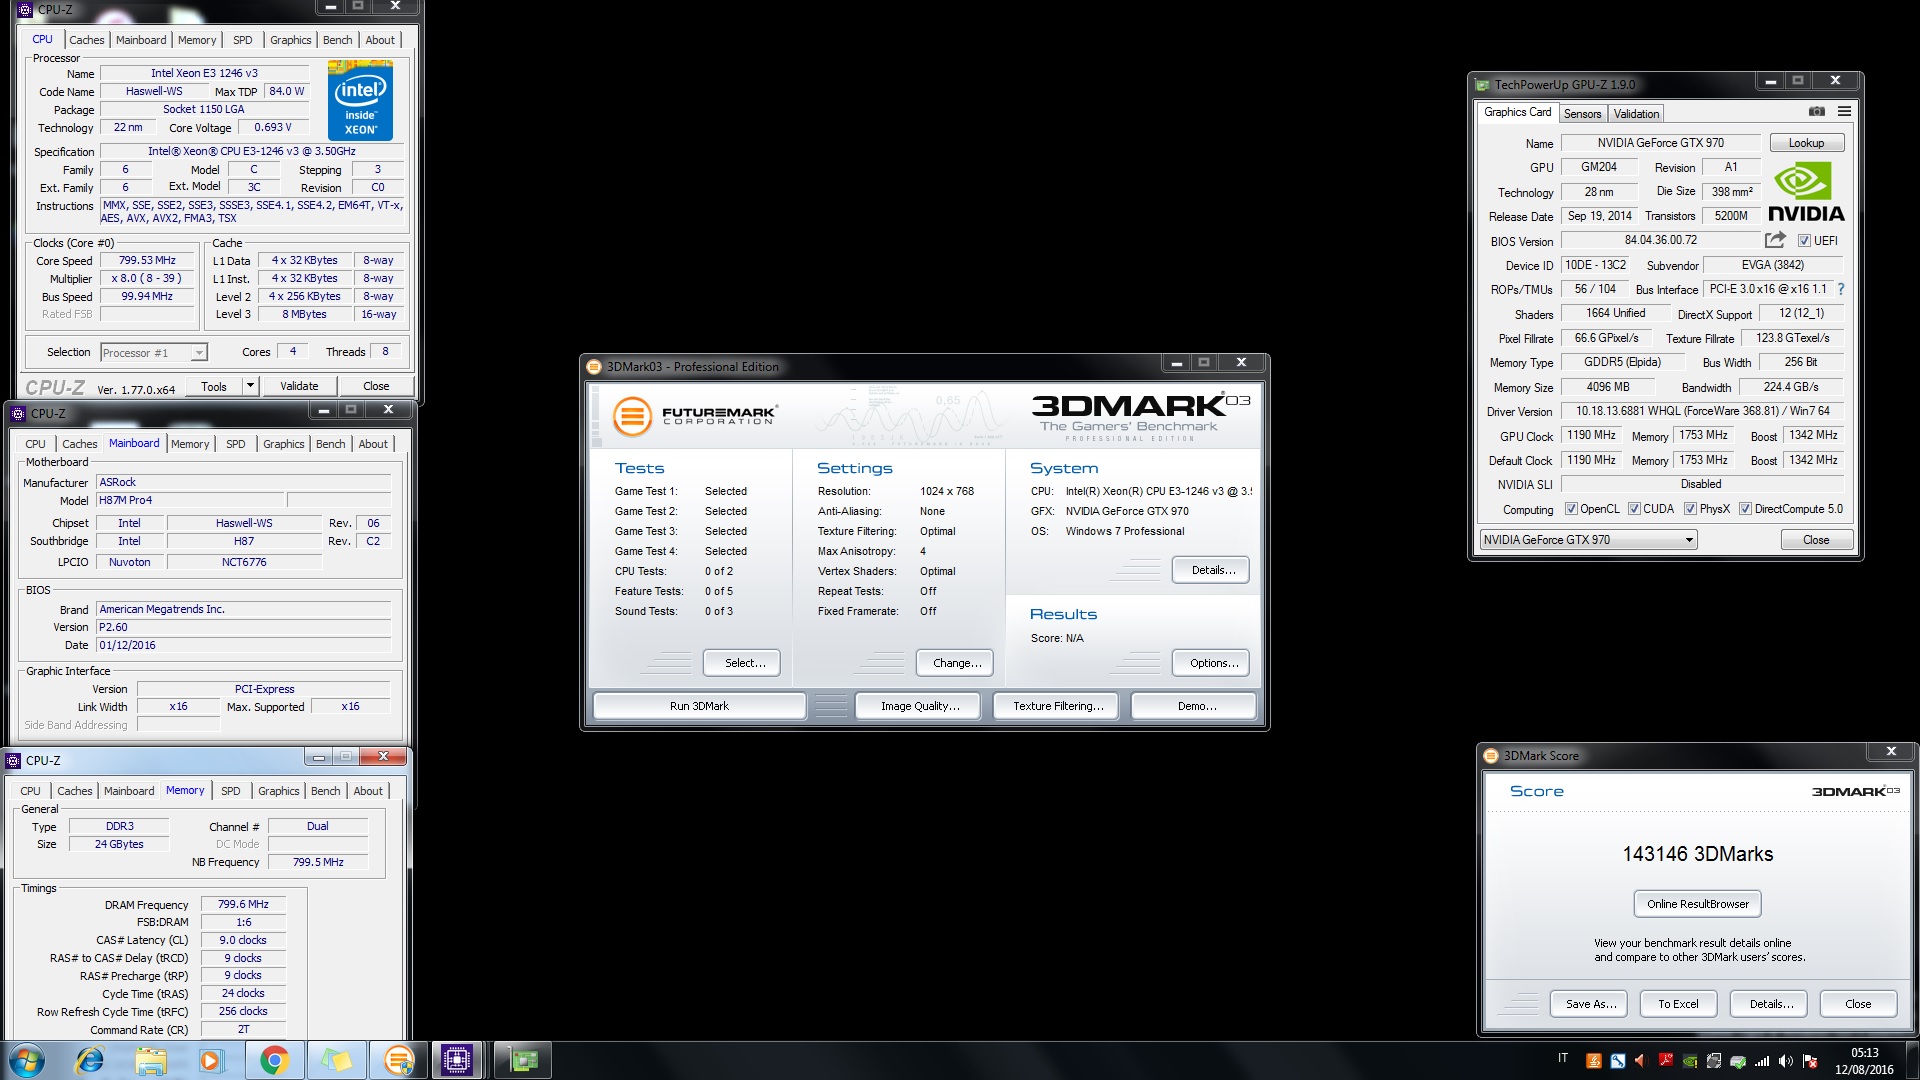Screen dimensions: 1920x1080
Task: Click the DRAM Frequency value 799.6 MHz
Action: 243,904
